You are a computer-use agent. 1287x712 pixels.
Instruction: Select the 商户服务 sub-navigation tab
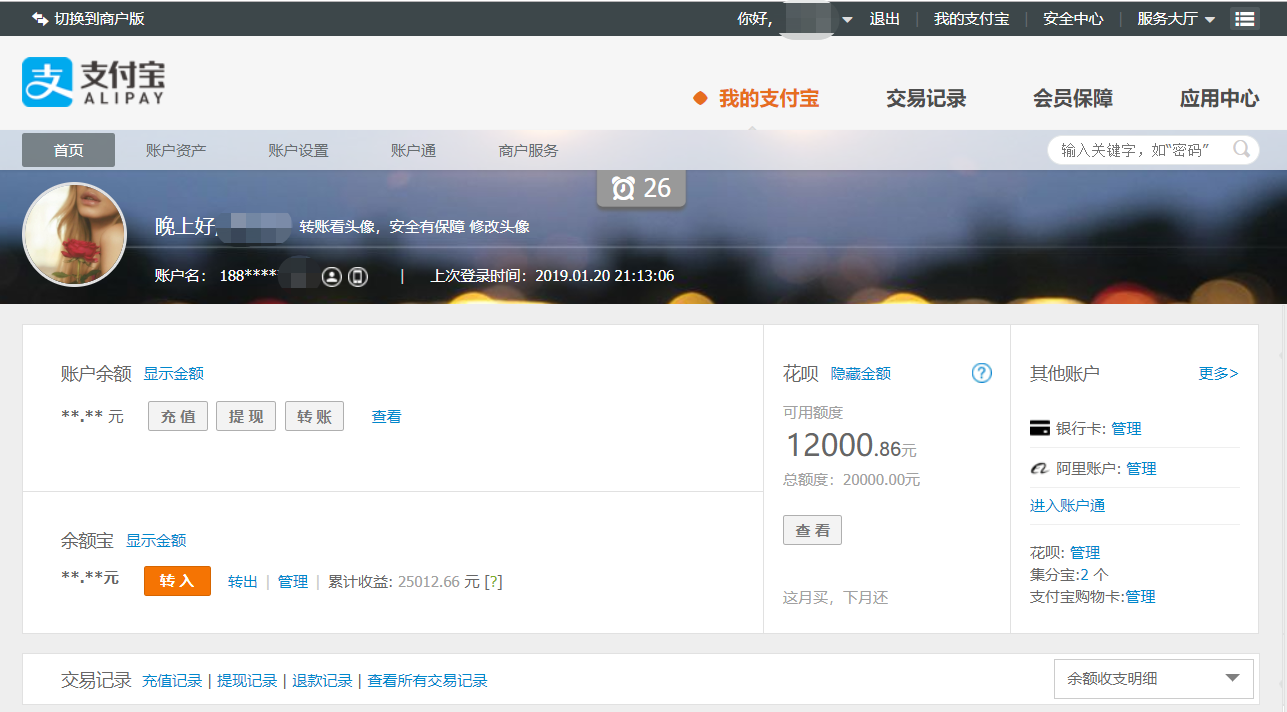(528, 150)
